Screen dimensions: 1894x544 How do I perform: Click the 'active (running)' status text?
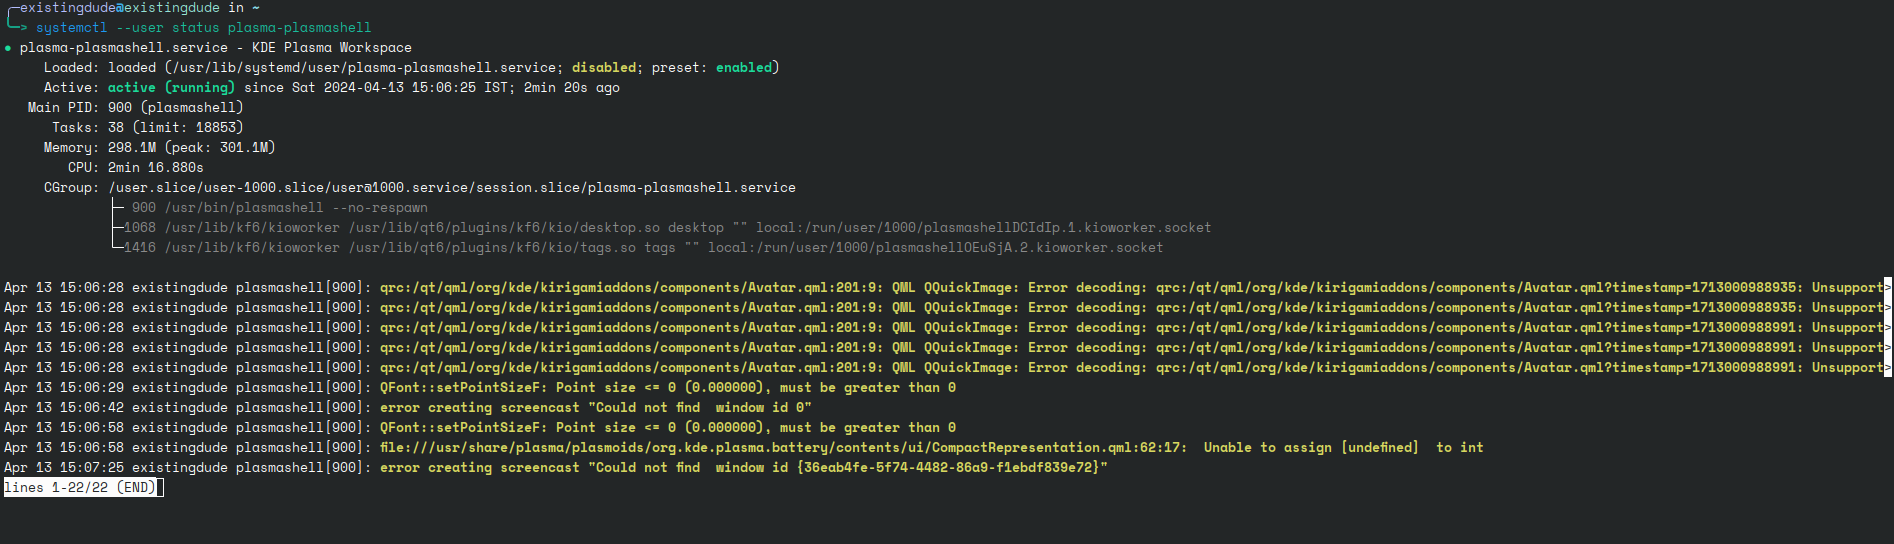171,87
